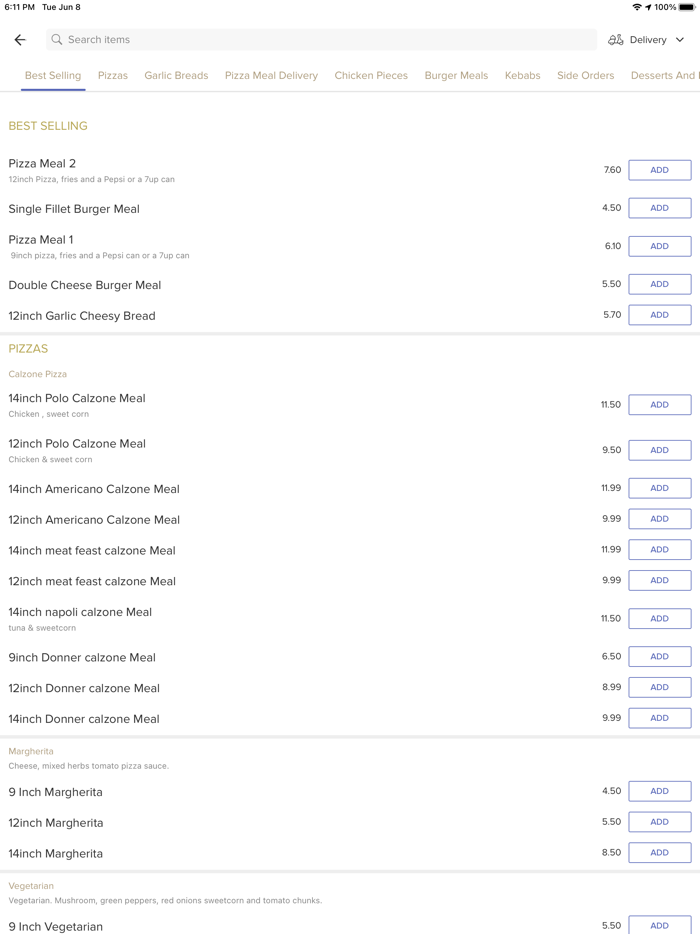This screenshot has width=700, height=934.
Task: Switch to the Pizzas tab
Action: tap(113, 75)
